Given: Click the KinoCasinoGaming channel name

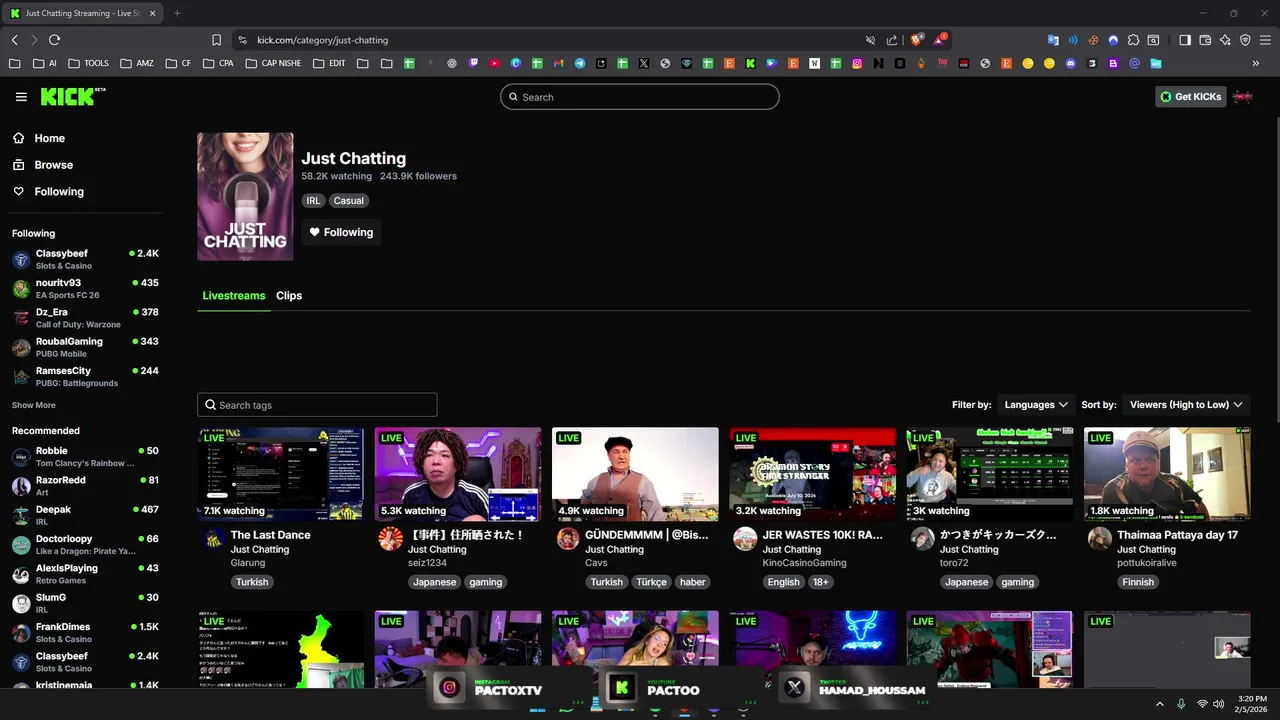Looking at the screenshot, I should [x=804, y=563].
